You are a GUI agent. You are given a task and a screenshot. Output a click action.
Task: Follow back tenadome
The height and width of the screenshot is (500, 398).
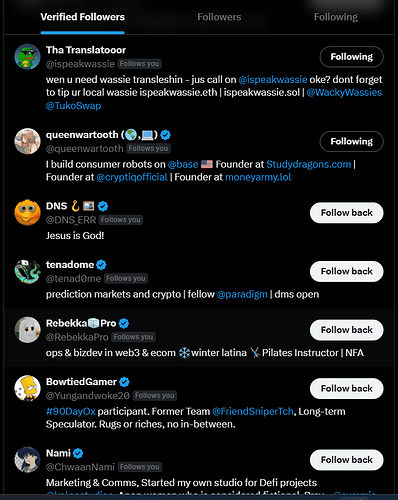click(x=347, y=271)
